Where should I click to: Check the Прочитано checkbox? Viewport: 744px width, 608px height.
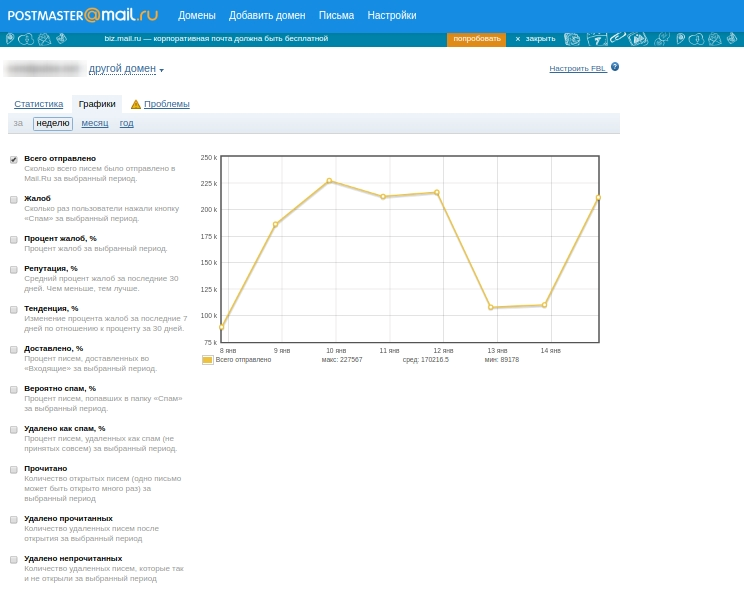coord(14,469)
